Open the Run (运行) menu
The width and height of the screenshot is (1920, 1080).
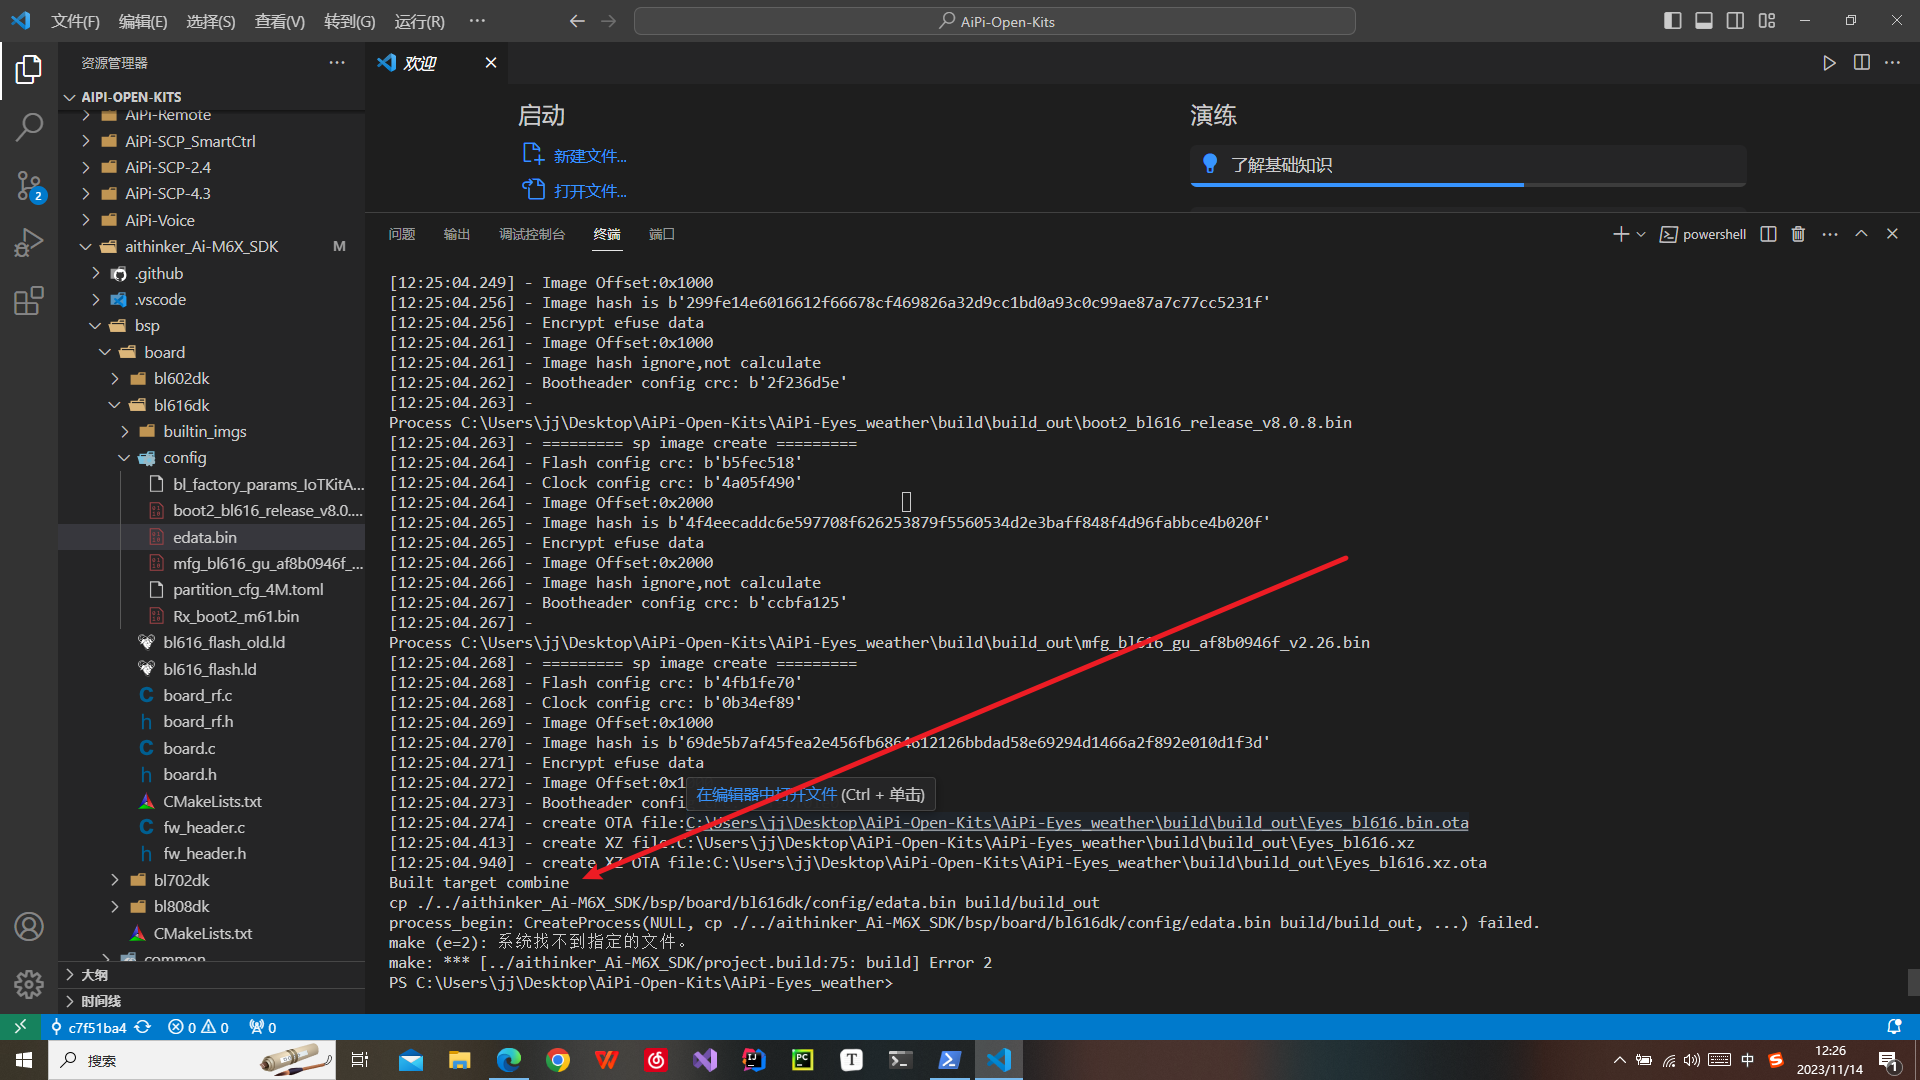click(x=420, y=21)
